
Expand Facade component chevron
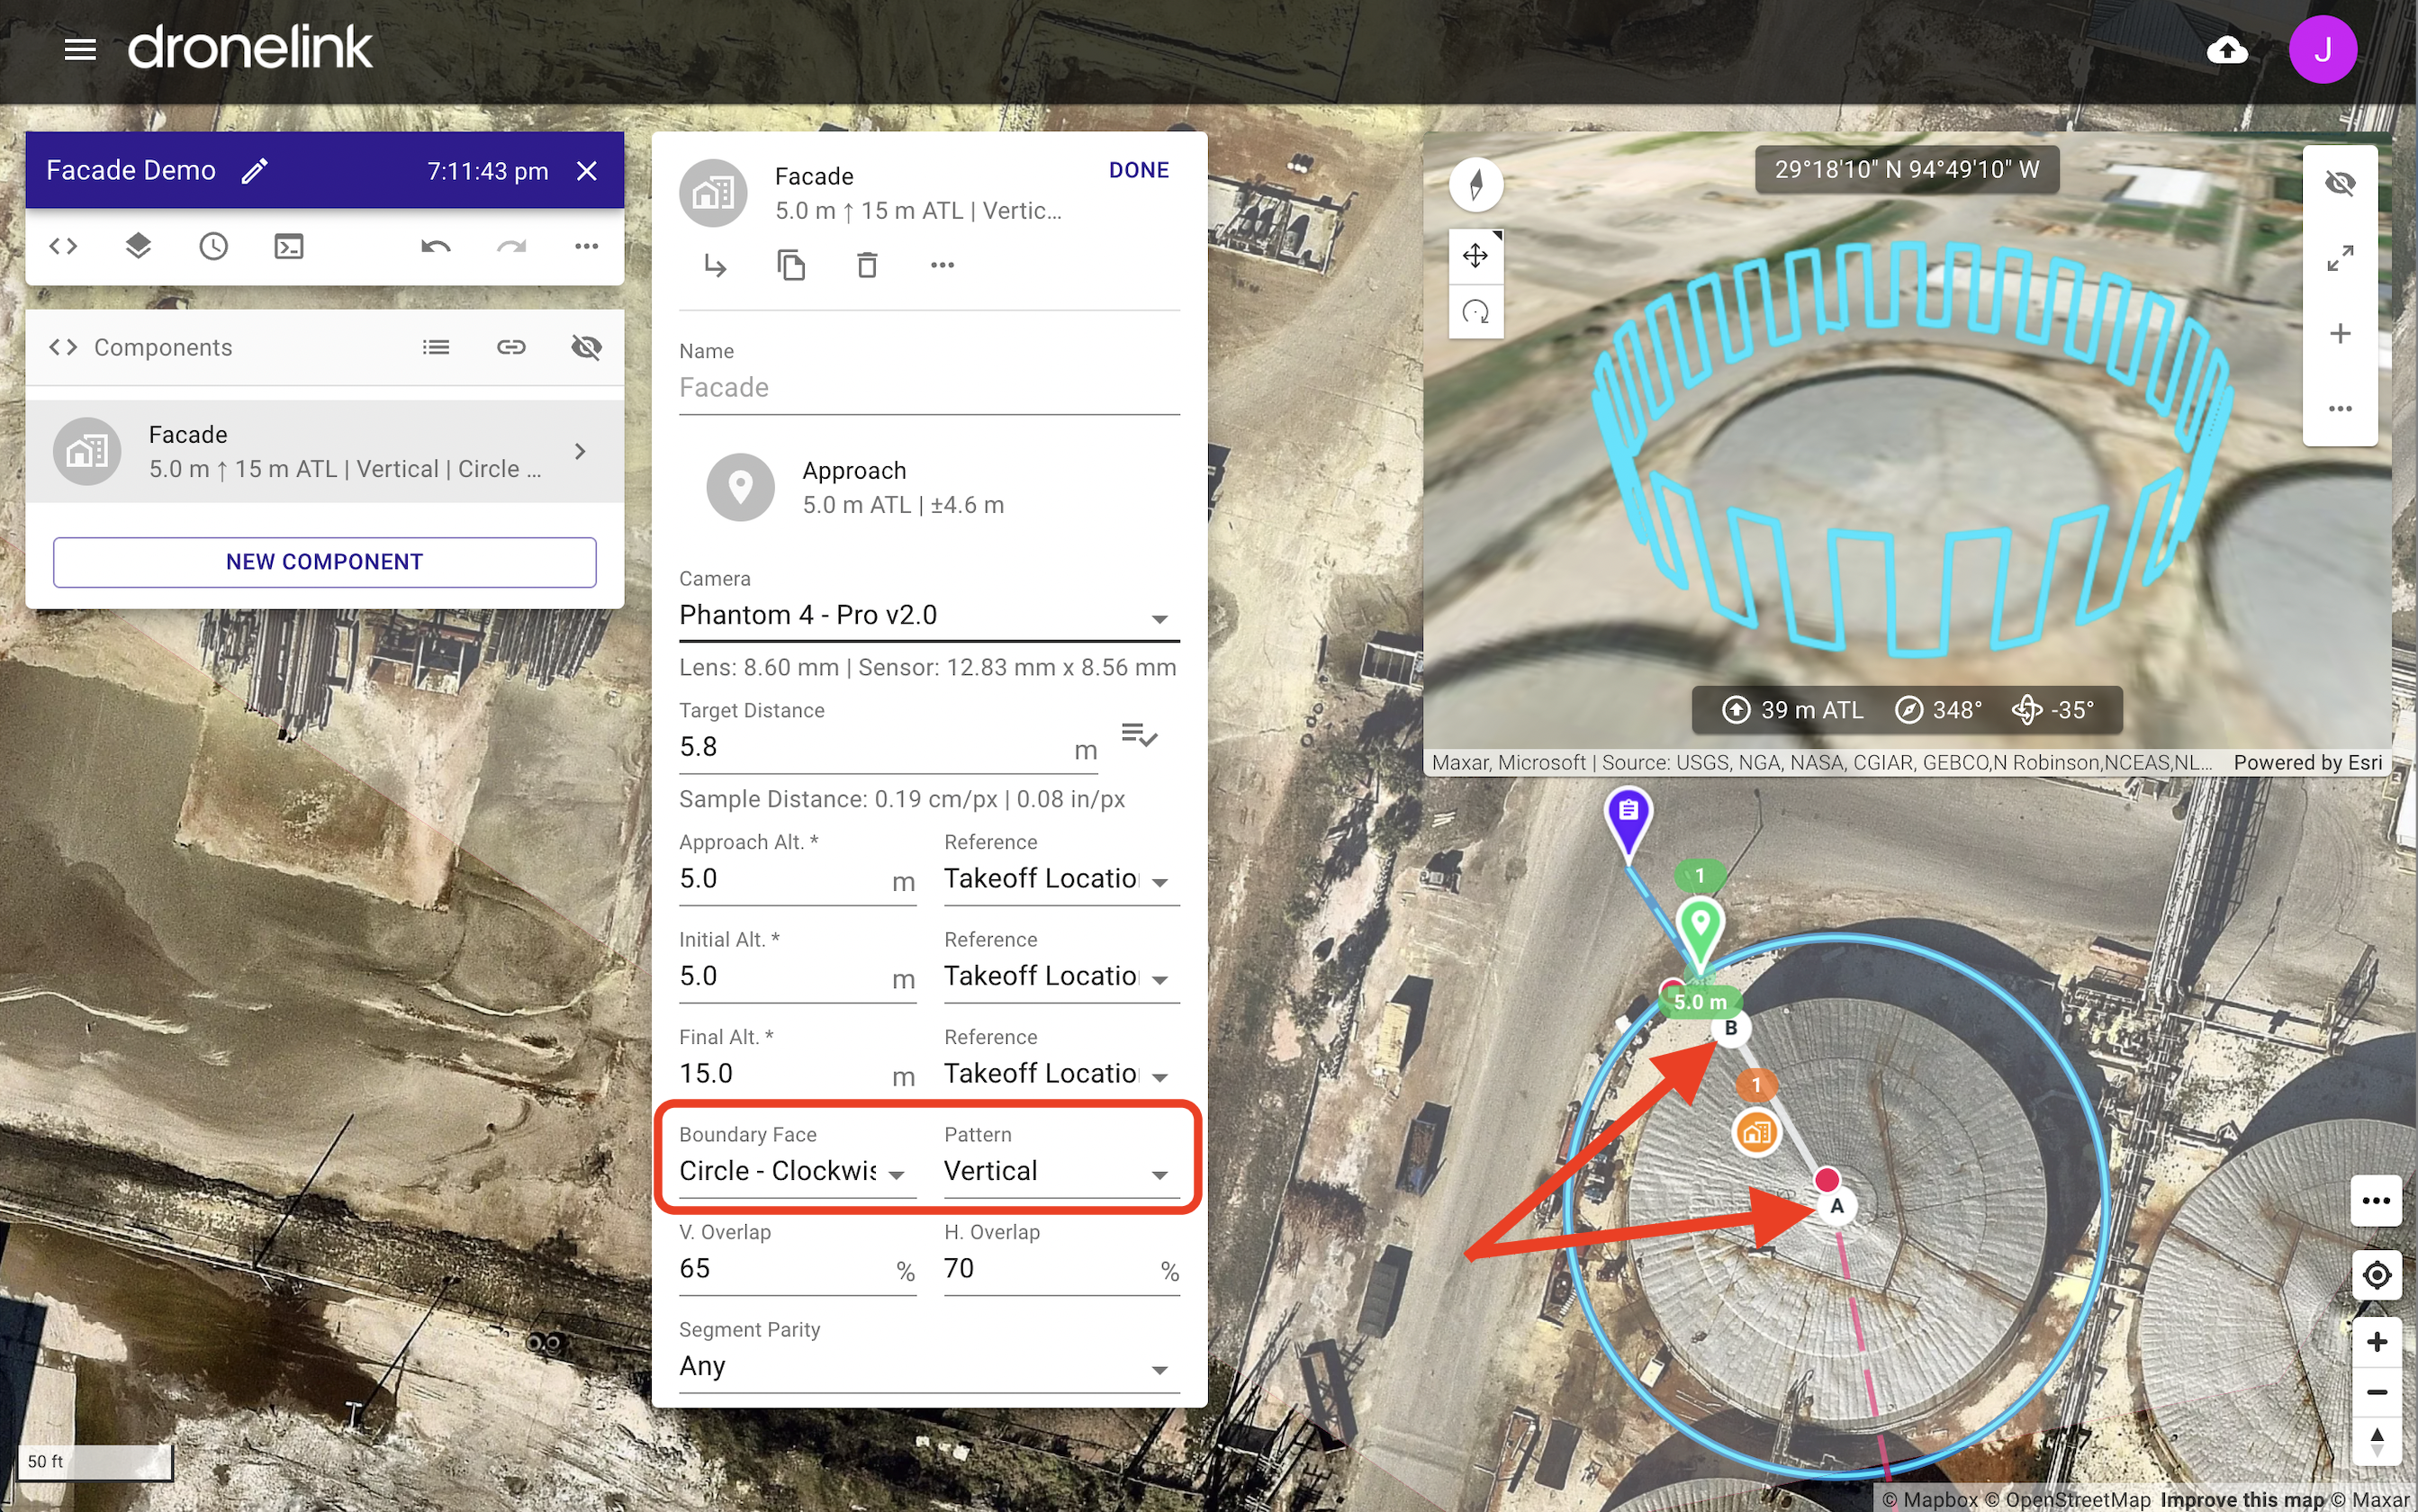580,452
